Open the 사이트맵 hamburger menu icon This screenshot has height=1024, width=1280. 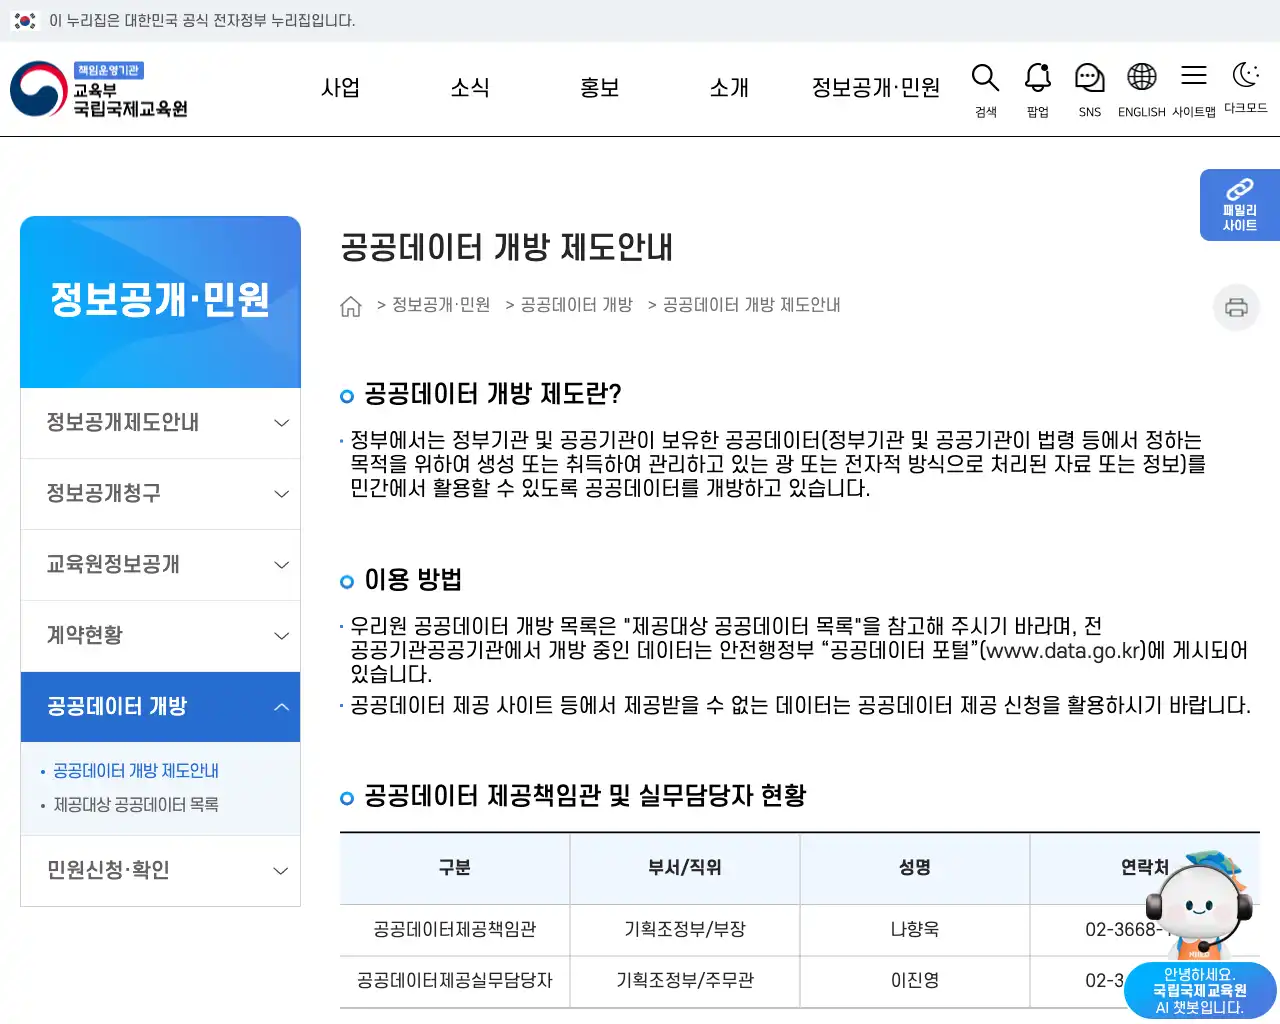pyautogui.click(x=1193, y=75)
